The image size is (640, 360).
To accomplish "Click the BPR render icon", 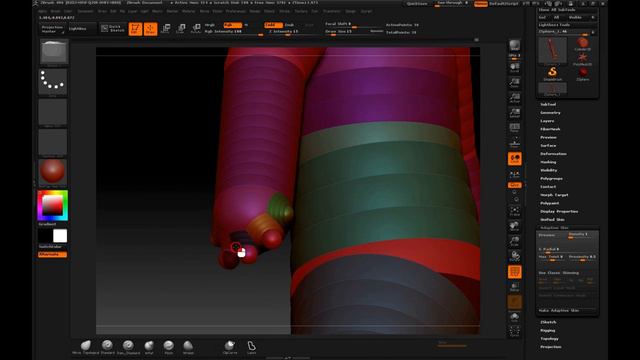I will pyautogui.click(x=514, y=46).
